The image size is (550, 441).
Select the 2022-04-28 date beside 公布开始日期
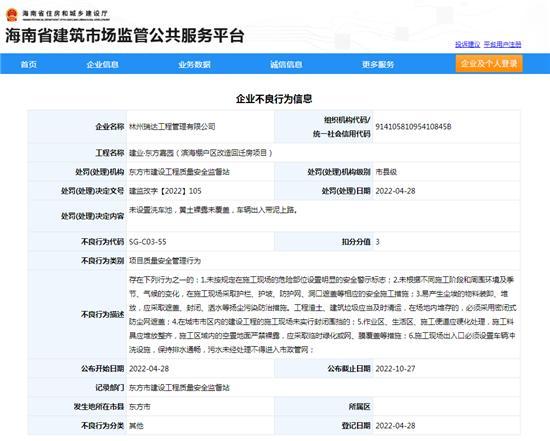tap(149, 369)
